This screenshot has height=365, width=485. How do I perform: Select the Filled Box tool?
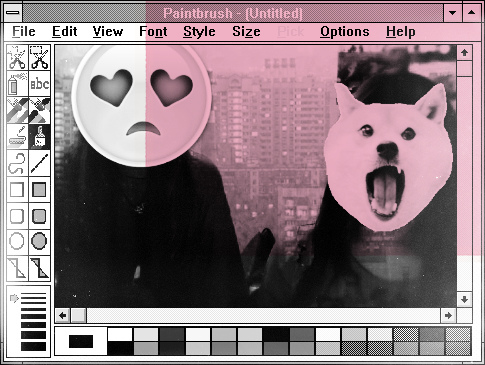click(x=40, y=190)
